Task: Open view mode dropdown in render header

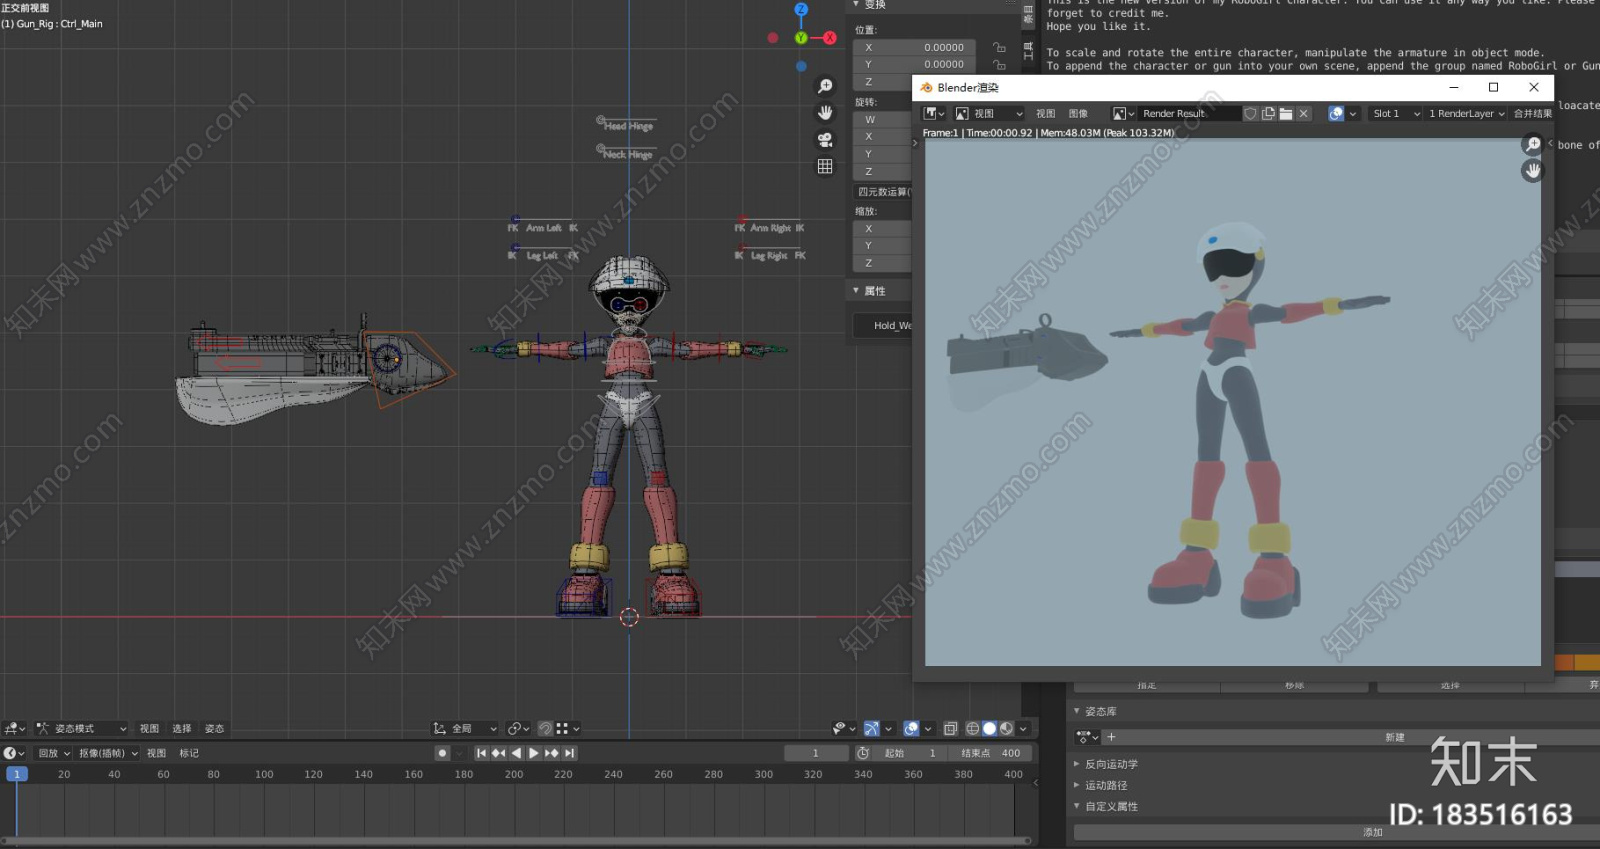Action: click(989, 114)
